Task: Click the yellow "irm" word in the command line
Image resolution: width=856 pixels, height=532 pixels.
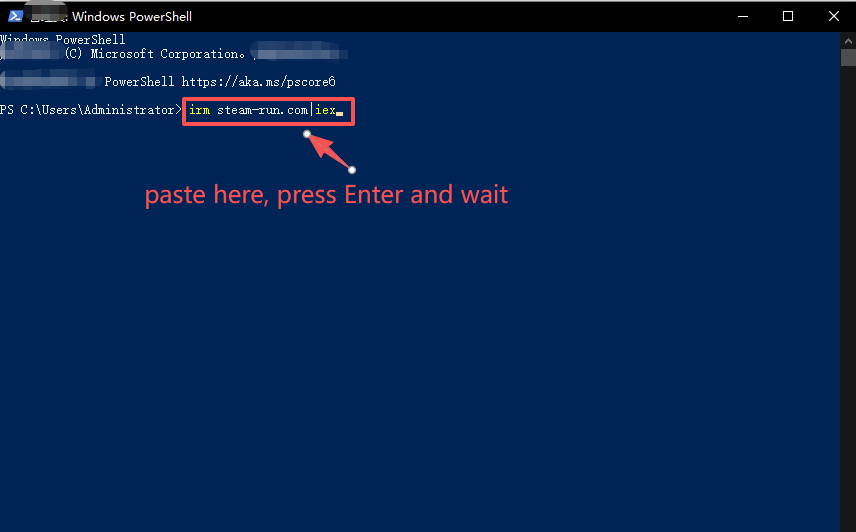Action: click(x=199, y=110)
